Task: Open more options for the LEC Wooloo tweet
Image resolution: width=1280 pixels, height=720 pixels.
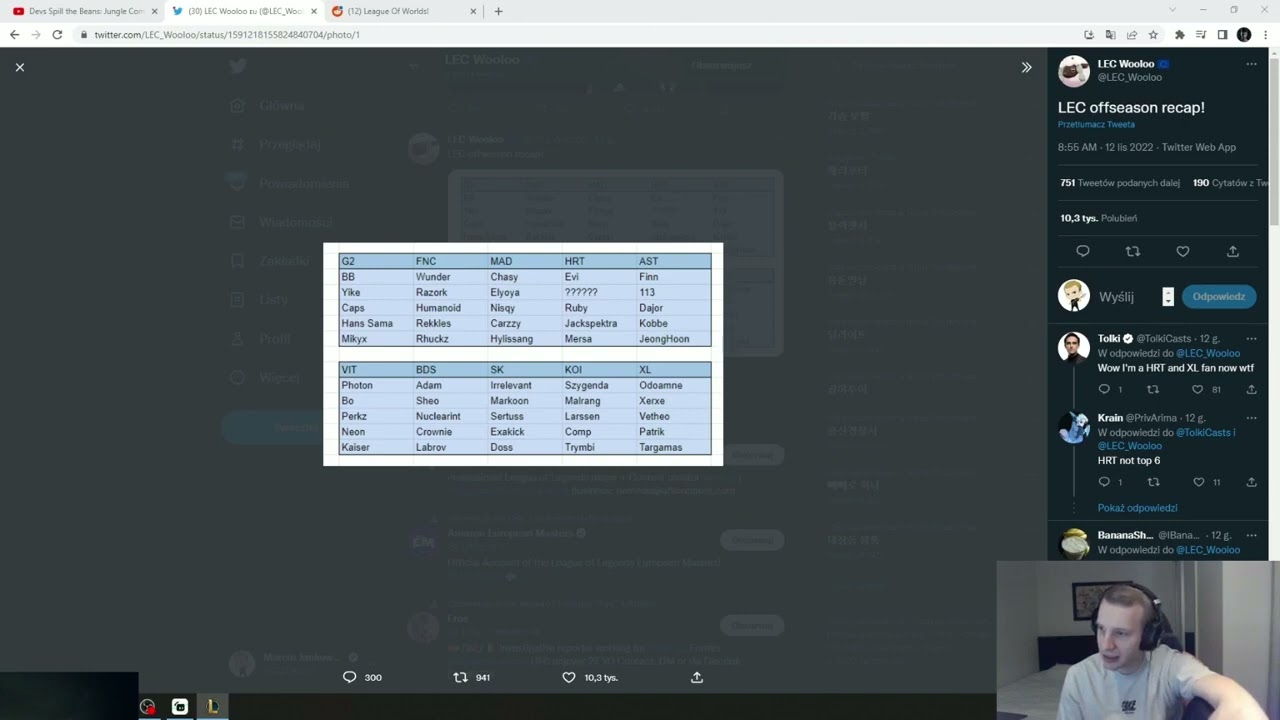Action: [1251, 64]
